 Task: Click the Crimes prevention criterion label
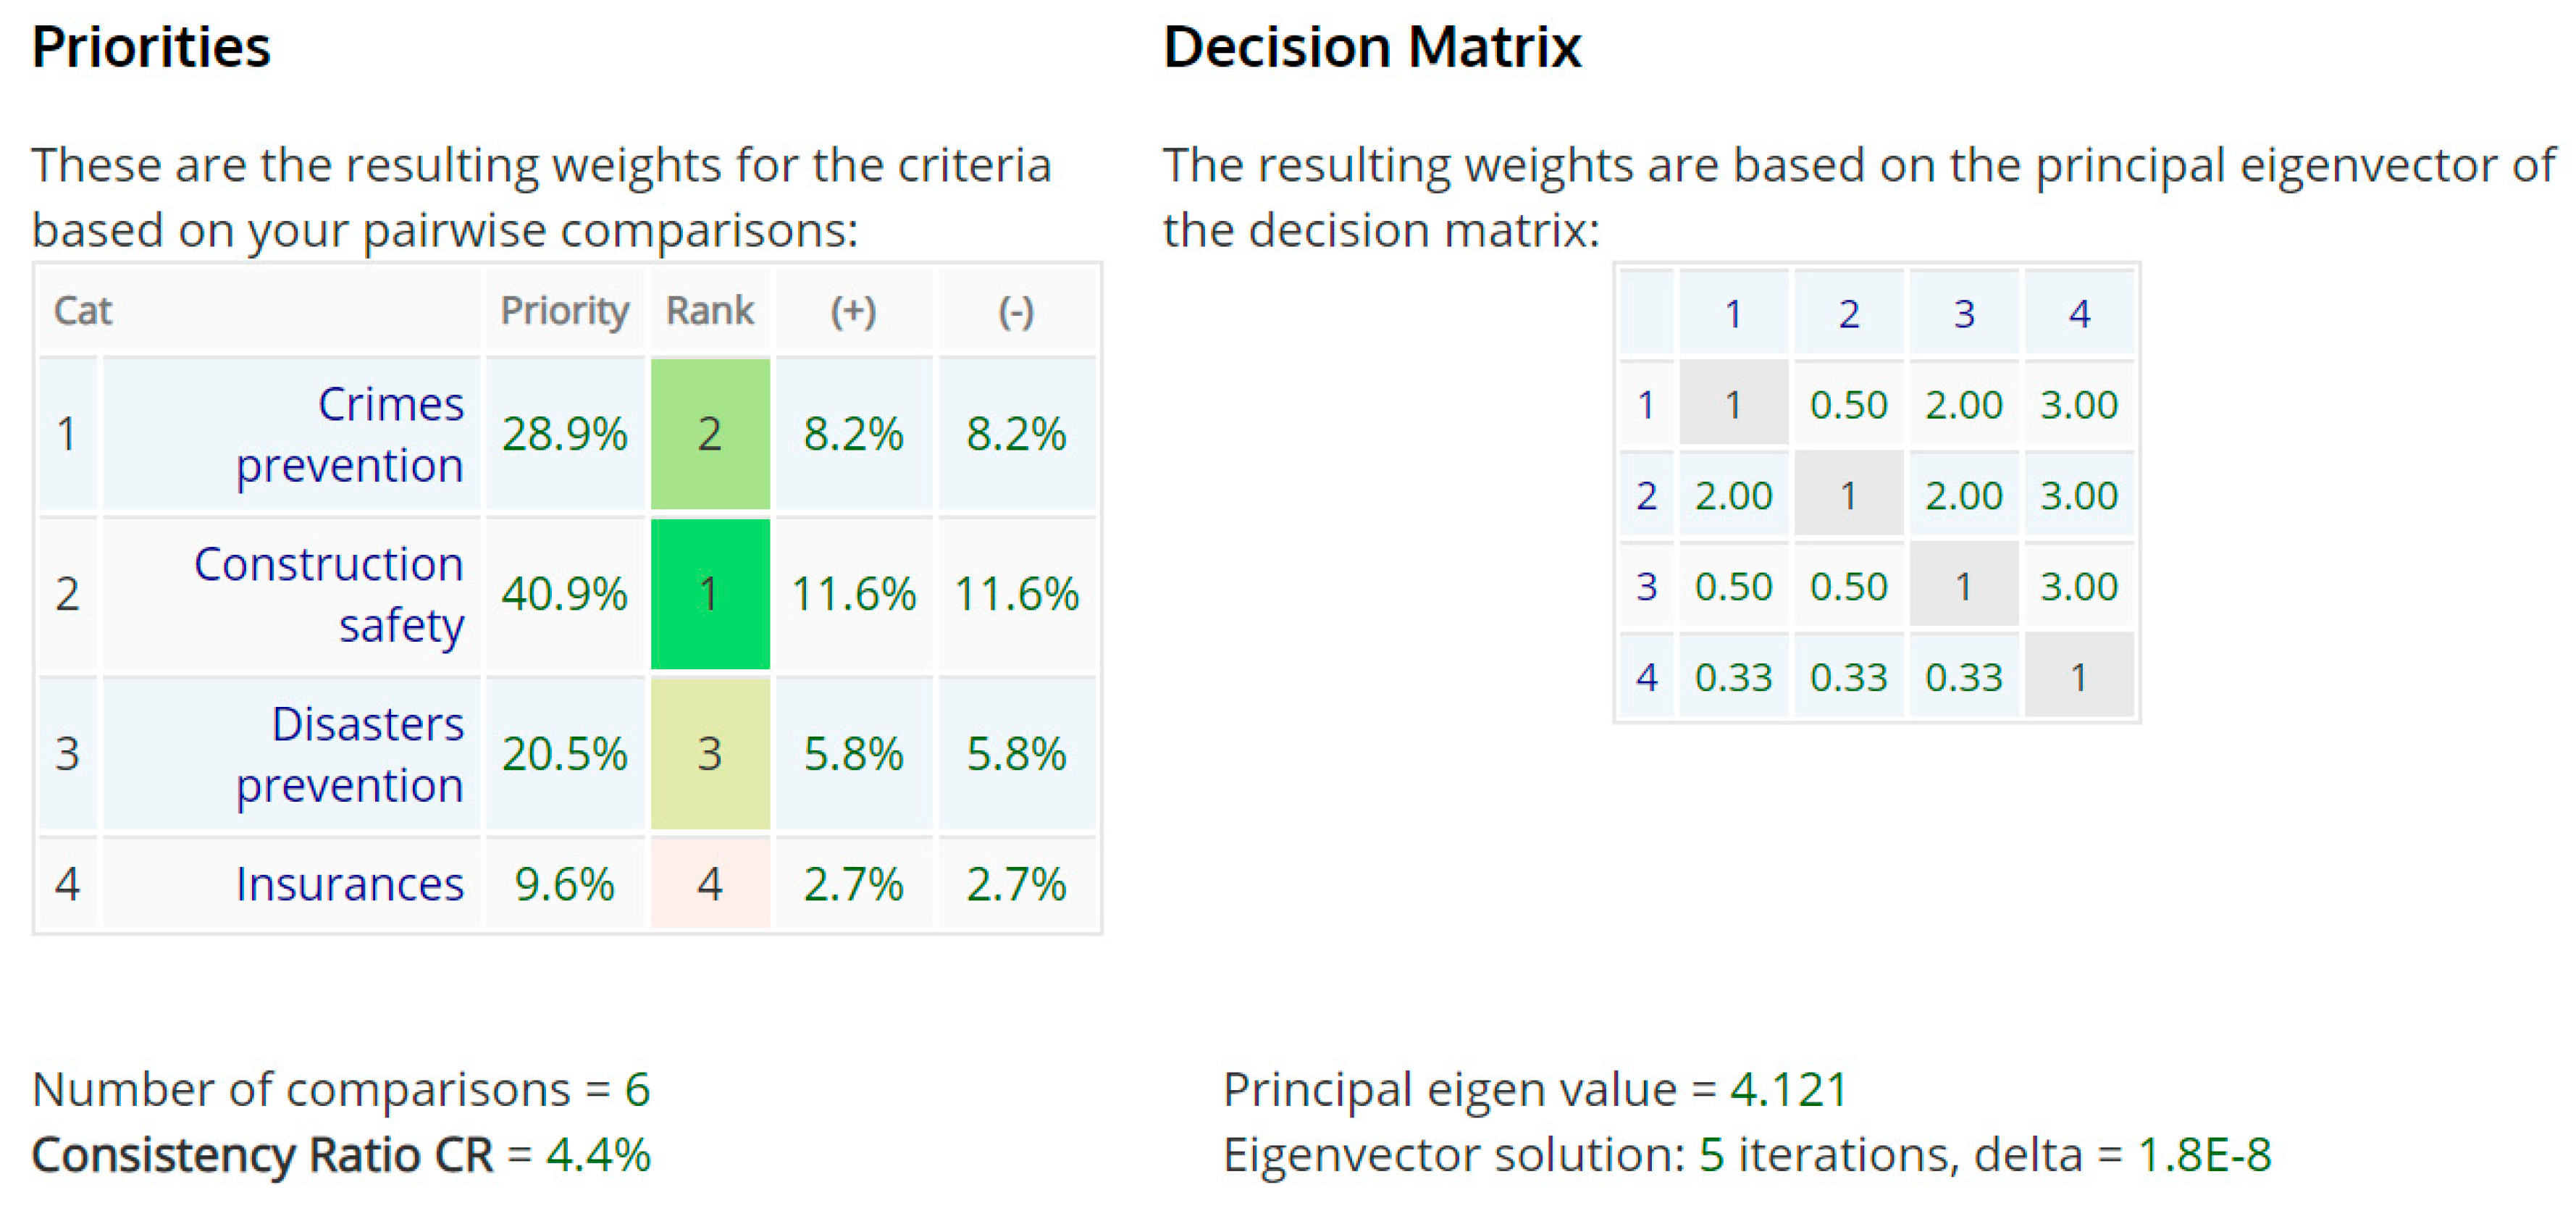(349, 434)
